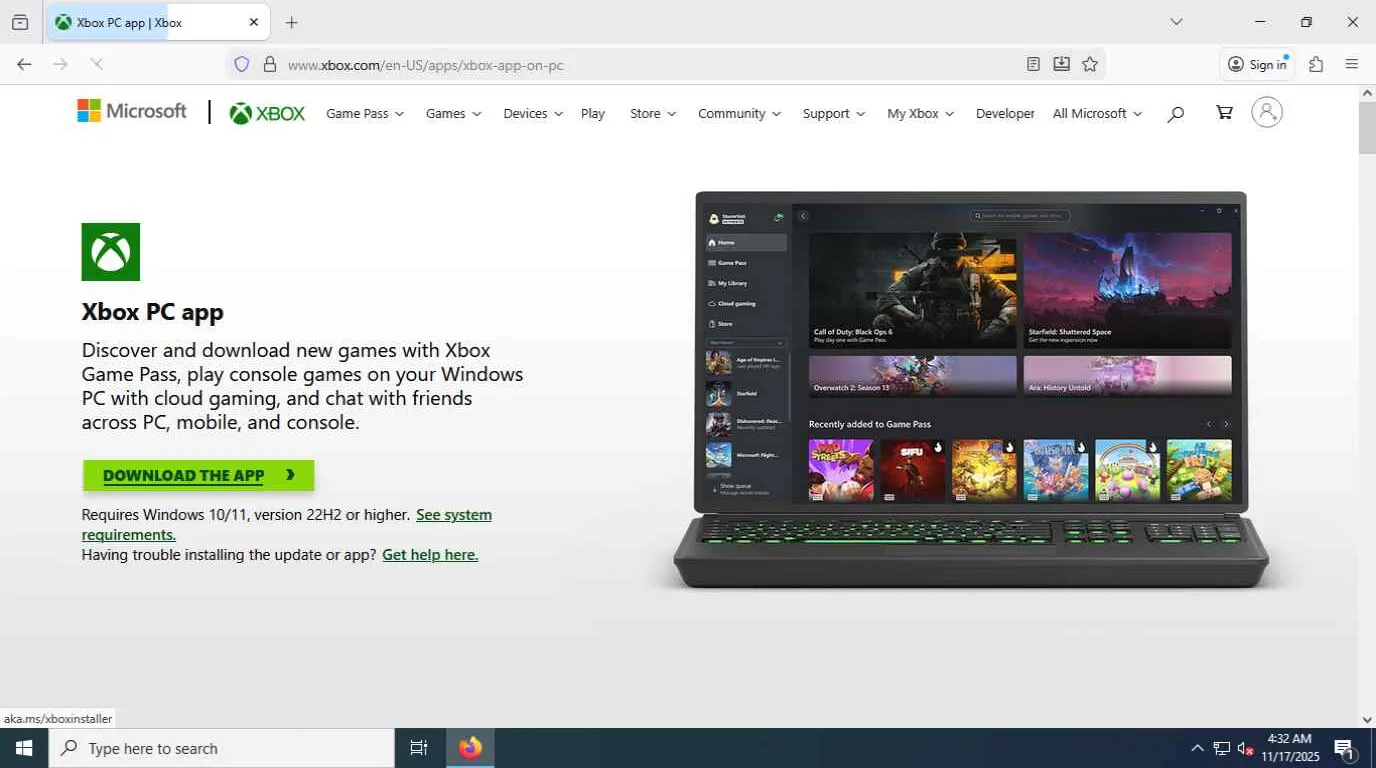
Task: Open the See system requirements link
Action: click(287, 524)
